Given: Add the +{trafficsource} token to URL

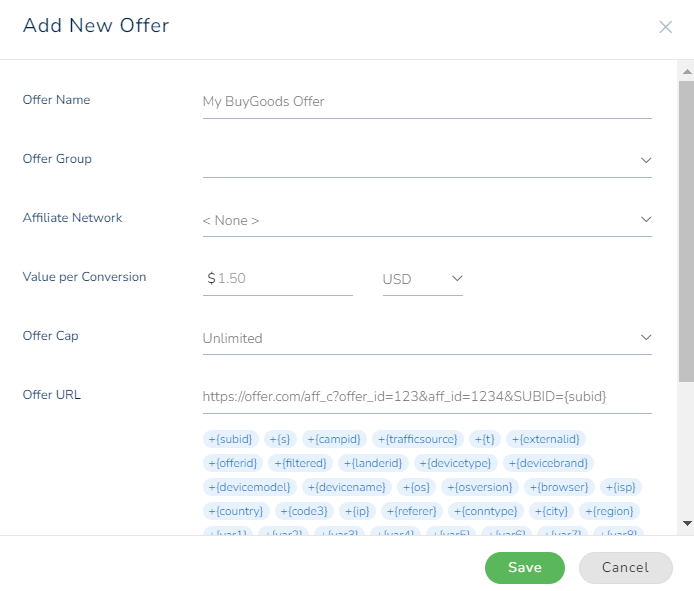Looking at the screenshot, I should 418,439.
